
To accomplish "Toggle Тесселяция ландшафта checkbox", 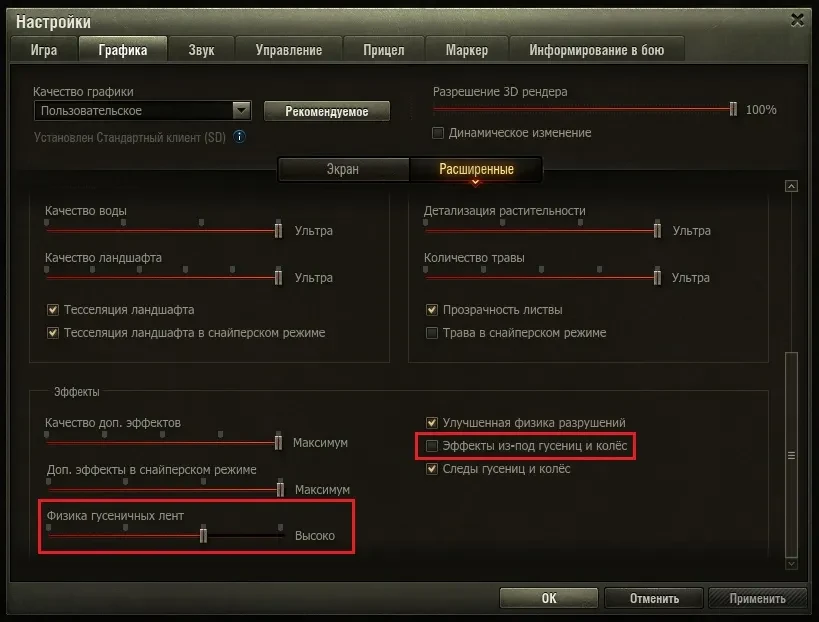I will [53, 310].
